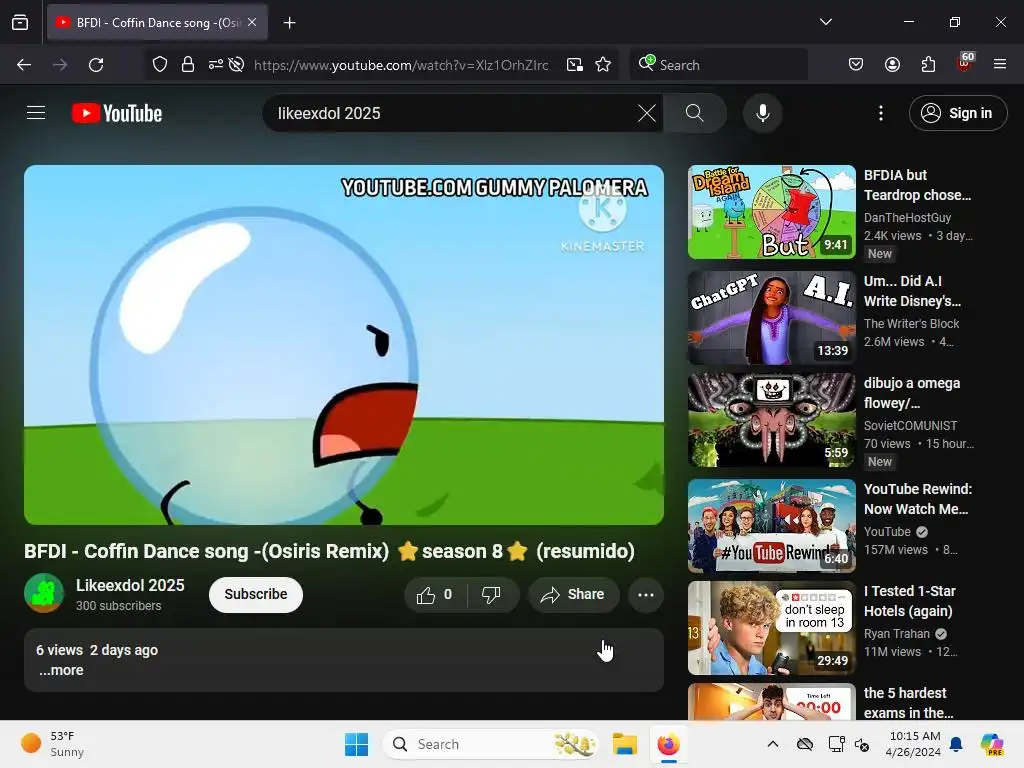Viewport: 1024px width, 768px height.
Task: List all tabs dropdown arrow
Action: (x=825, y=22)
